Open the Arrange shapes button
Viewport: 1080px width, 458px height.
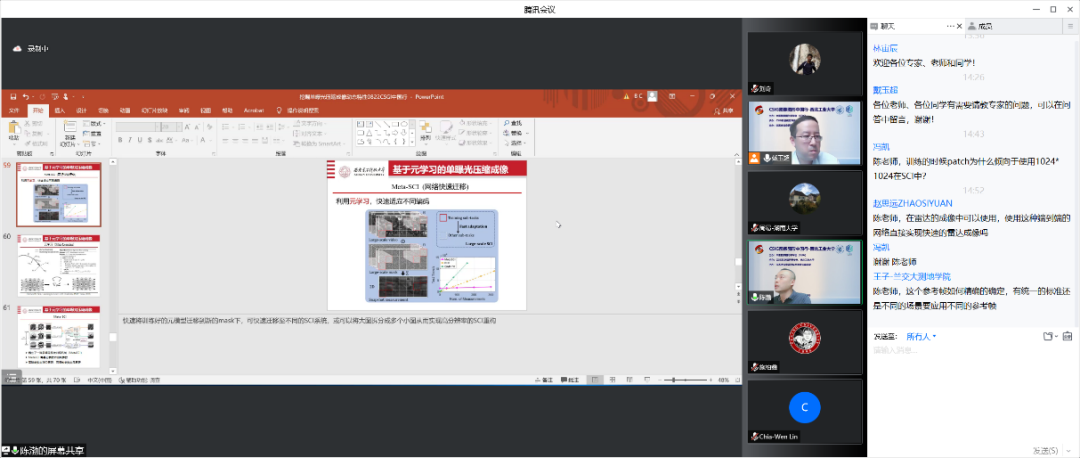click(x=425, y=131)
